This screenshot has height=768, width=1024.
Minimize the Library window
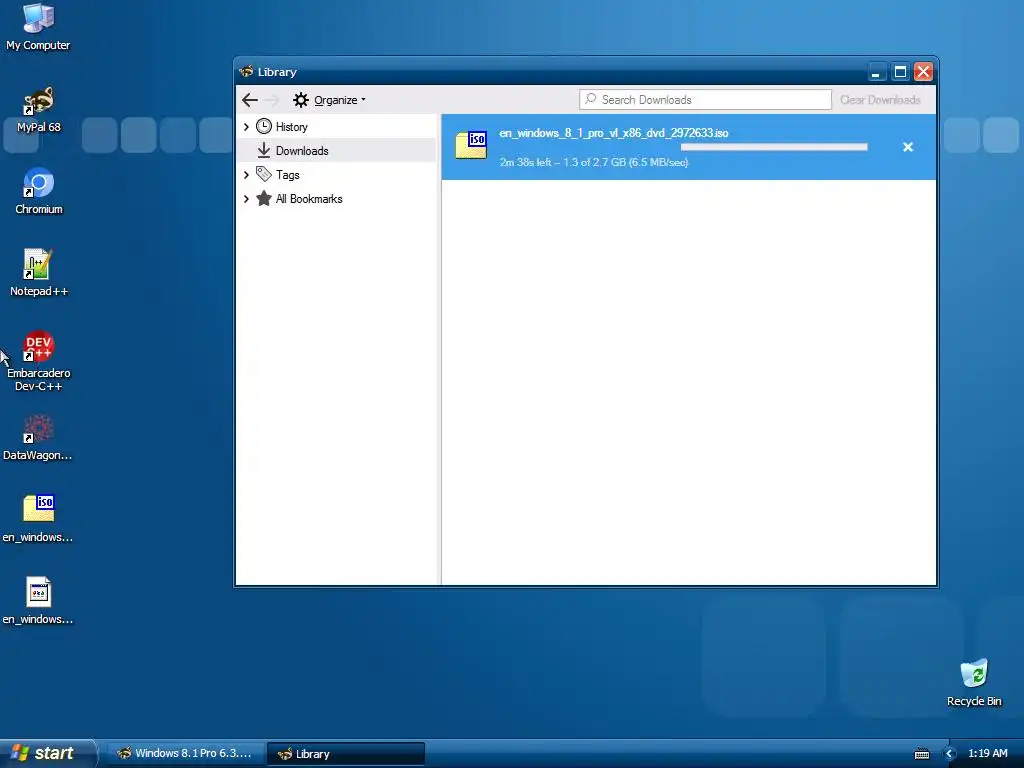(x=876, y=72)
